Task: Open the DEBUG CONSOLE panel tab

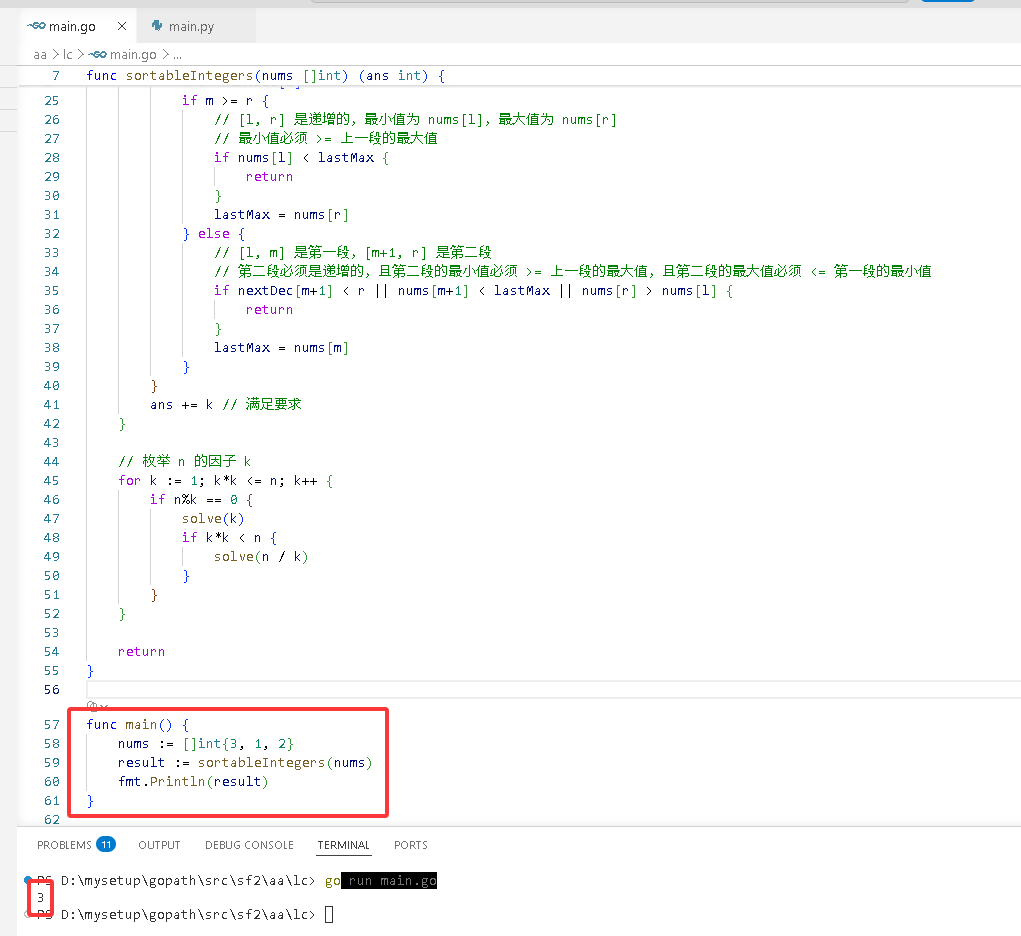Action: 249,845
